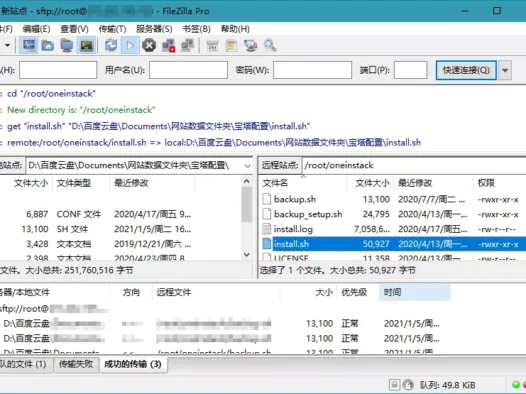Screen dimensions: 526x394
Task: Sort remote files by 文件大小 column
Action: 371,183
